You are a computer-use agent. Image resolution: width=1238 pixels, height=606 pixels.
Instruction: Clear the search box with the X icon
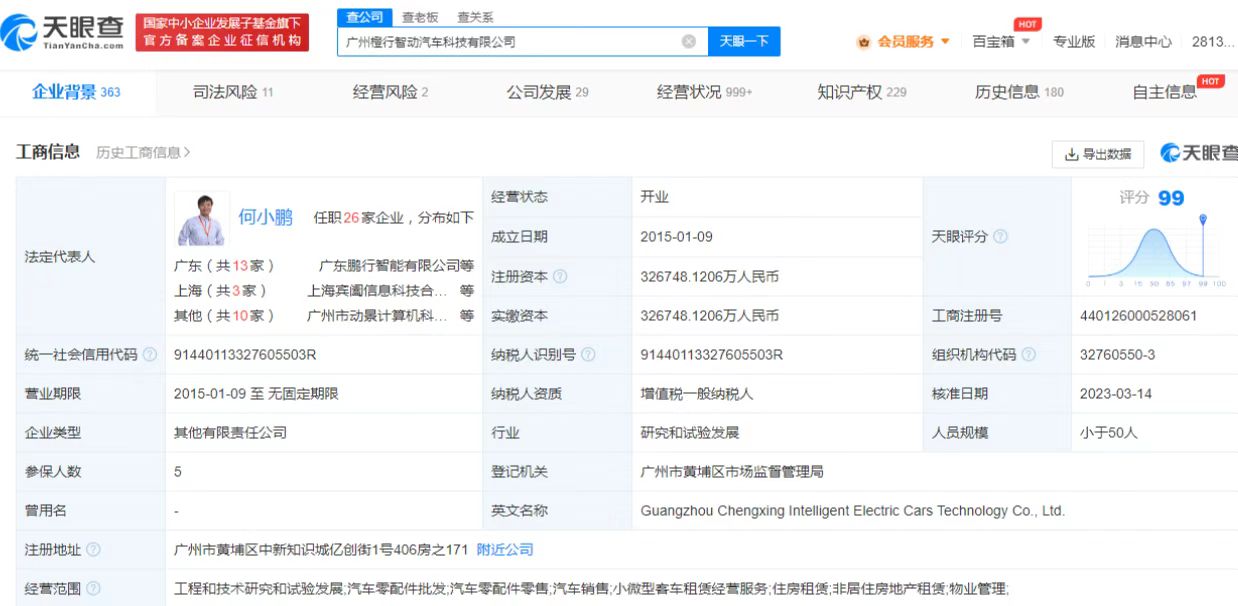(688, 41)
